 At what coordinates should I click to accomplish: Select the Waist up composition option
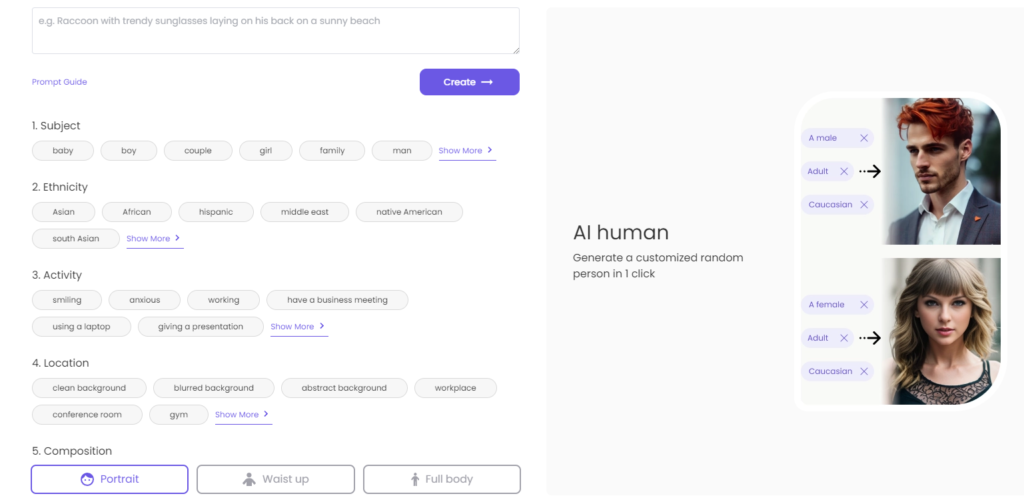(x=276, y=479)
